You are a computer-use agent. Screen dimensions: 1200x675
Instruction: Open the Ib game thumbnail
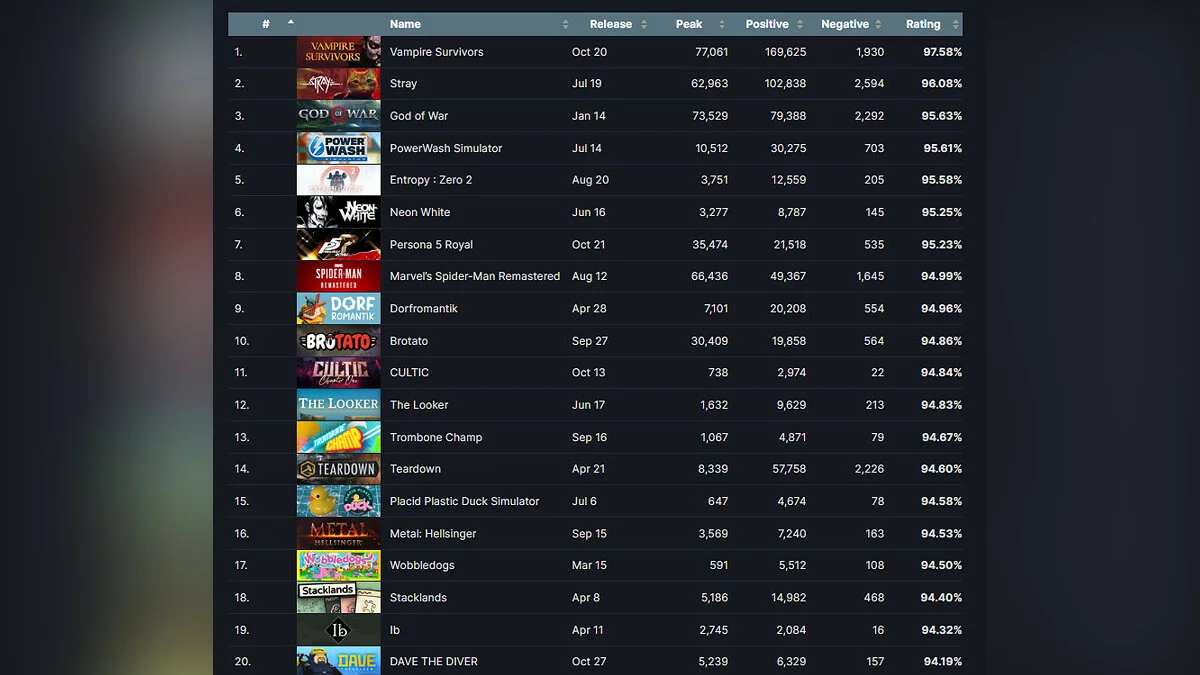coord(339,630)
